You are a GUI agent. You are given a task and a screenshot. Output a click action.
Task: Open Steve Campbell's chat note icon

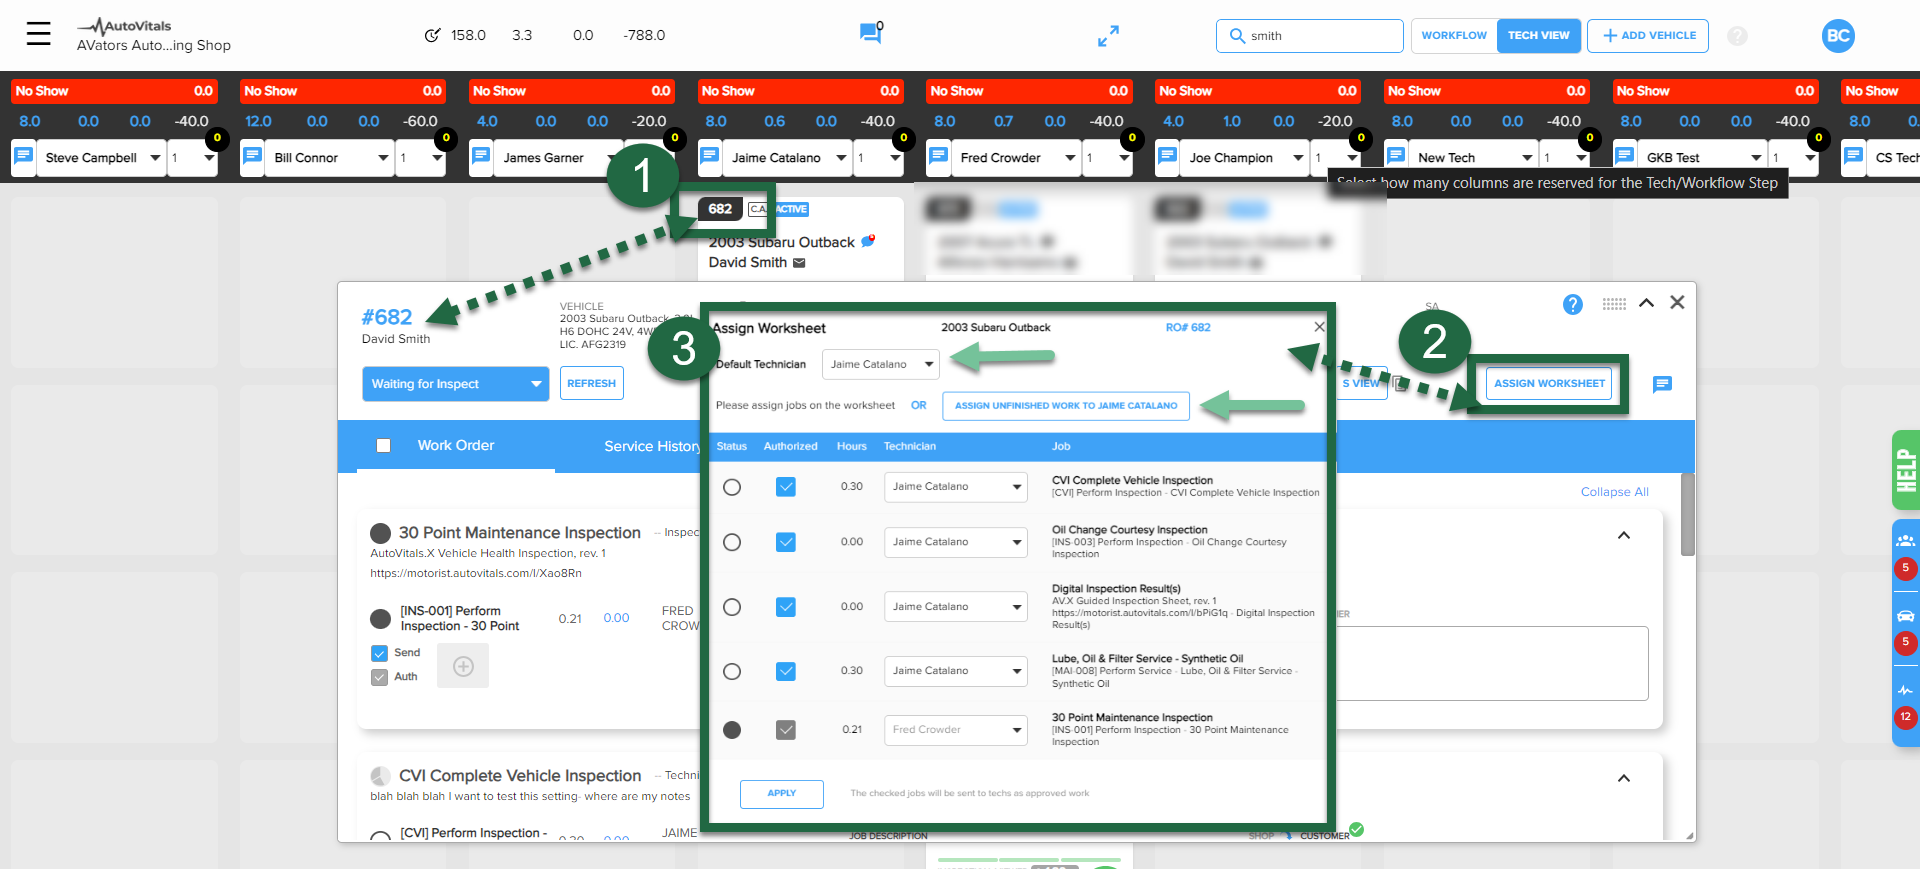(x=24, y=157)
